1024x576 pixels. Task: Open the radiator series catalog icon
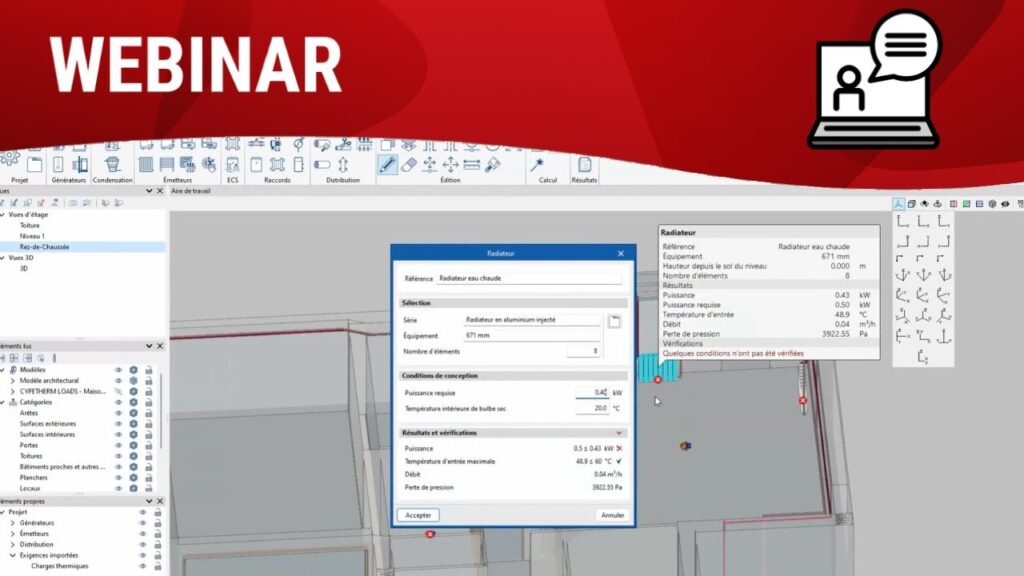[615, 321]
